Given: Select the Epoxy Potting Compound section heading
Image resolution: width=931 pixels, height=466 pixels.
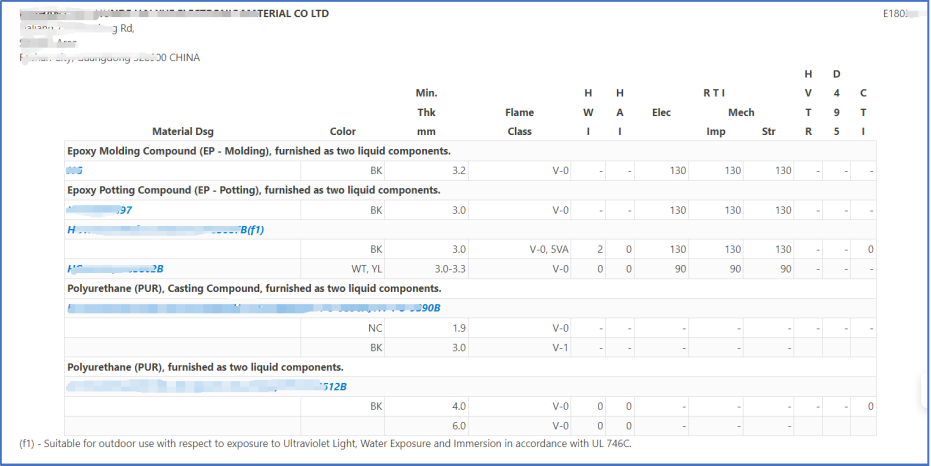Looking at the screenshot, I should point(254,191).
